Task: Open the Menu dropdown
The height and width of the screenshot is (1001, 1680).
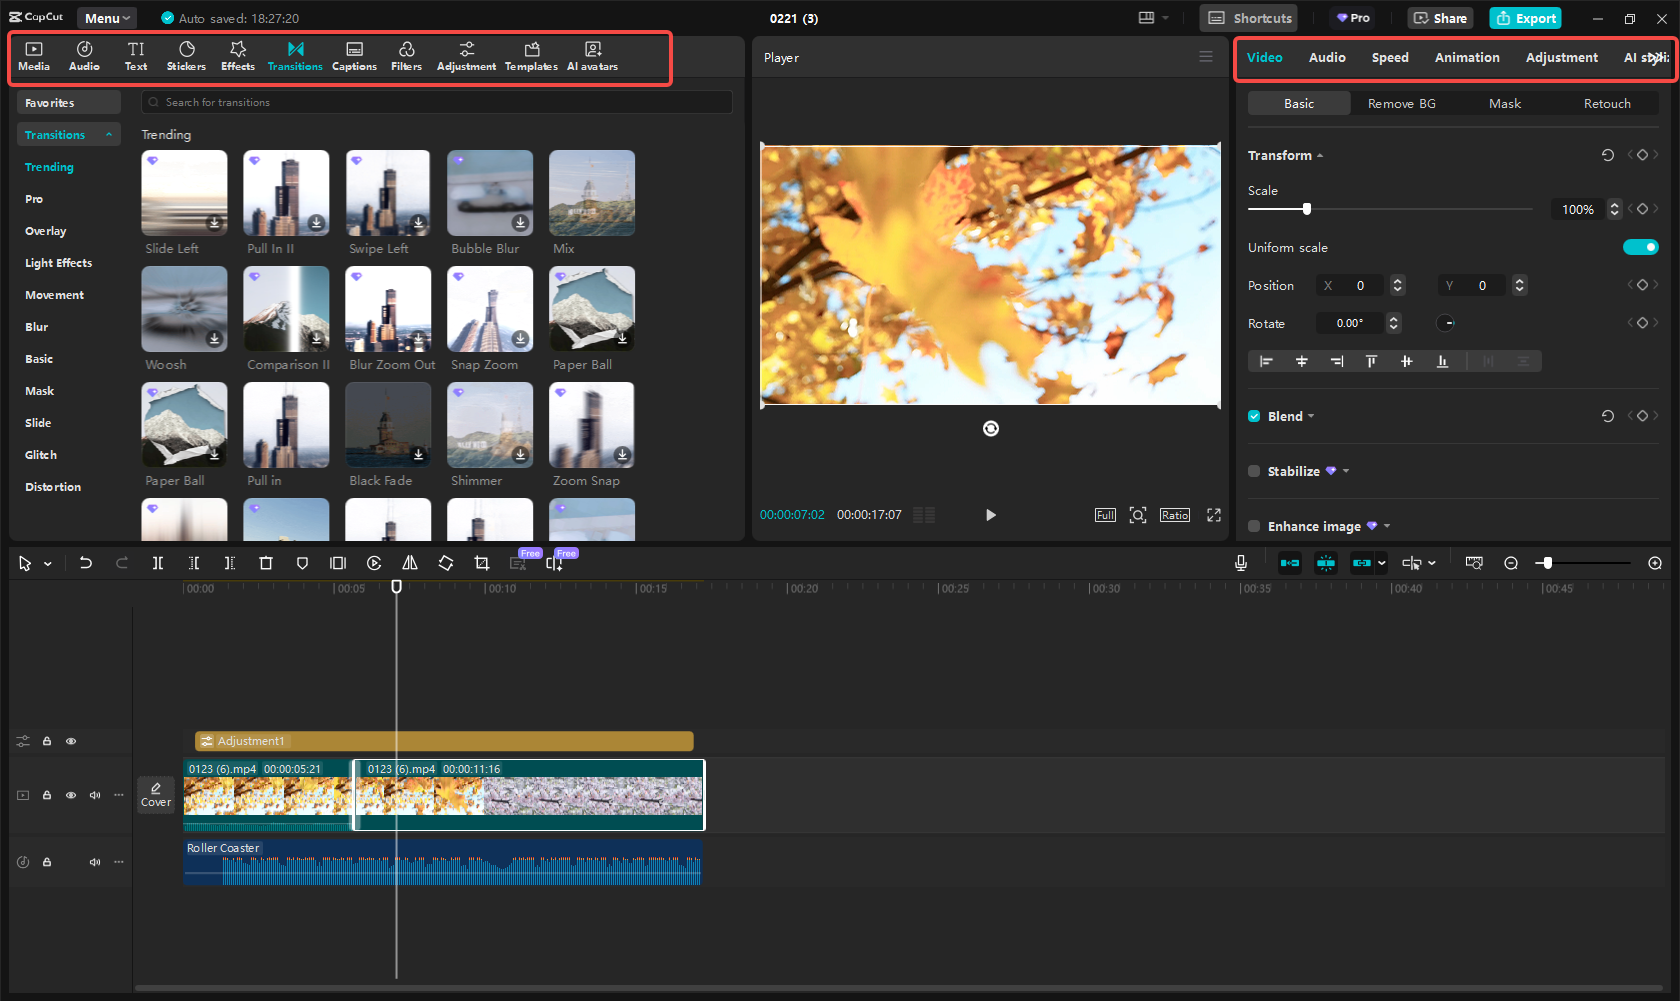Action: [106, 17]
